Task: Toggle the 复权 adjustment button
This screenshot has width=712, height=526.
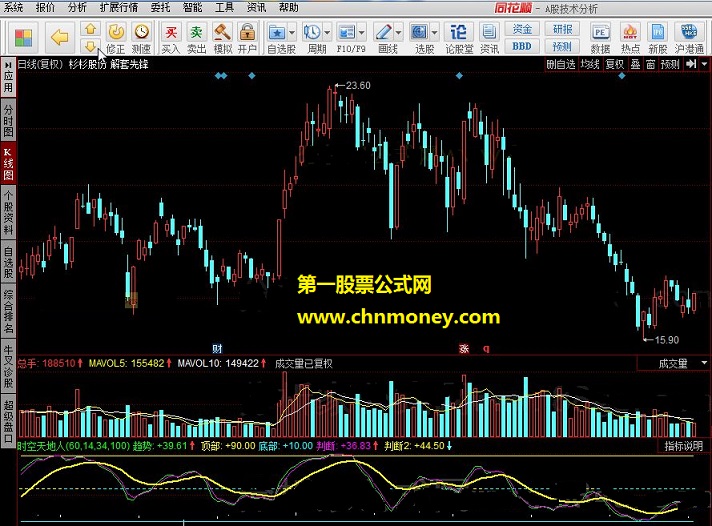Action: (x=615, y=65)
